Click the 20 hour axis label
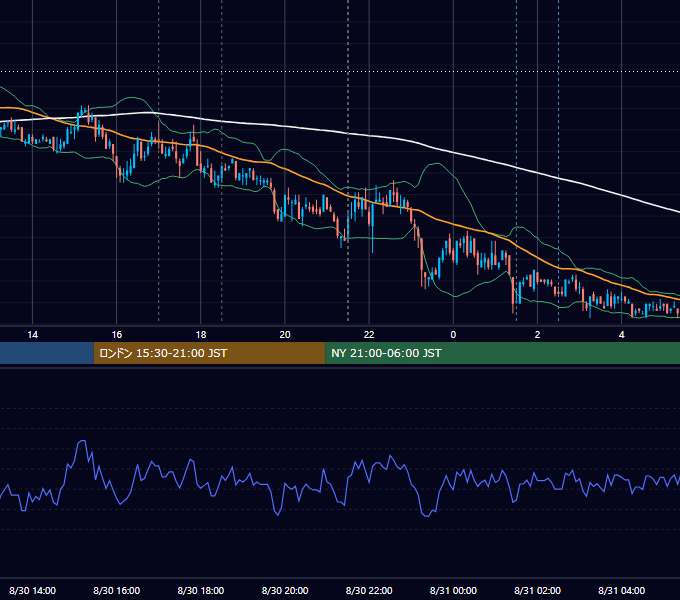The width and height of the screenshot is (680, 600). point(285,335)
